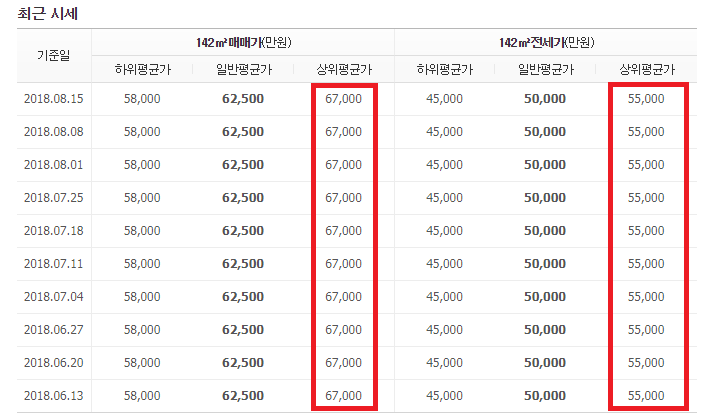709x415 pixels.
Task: Click 45,000 in the 2018.07.04 row
Action: (x=444, y=297)
